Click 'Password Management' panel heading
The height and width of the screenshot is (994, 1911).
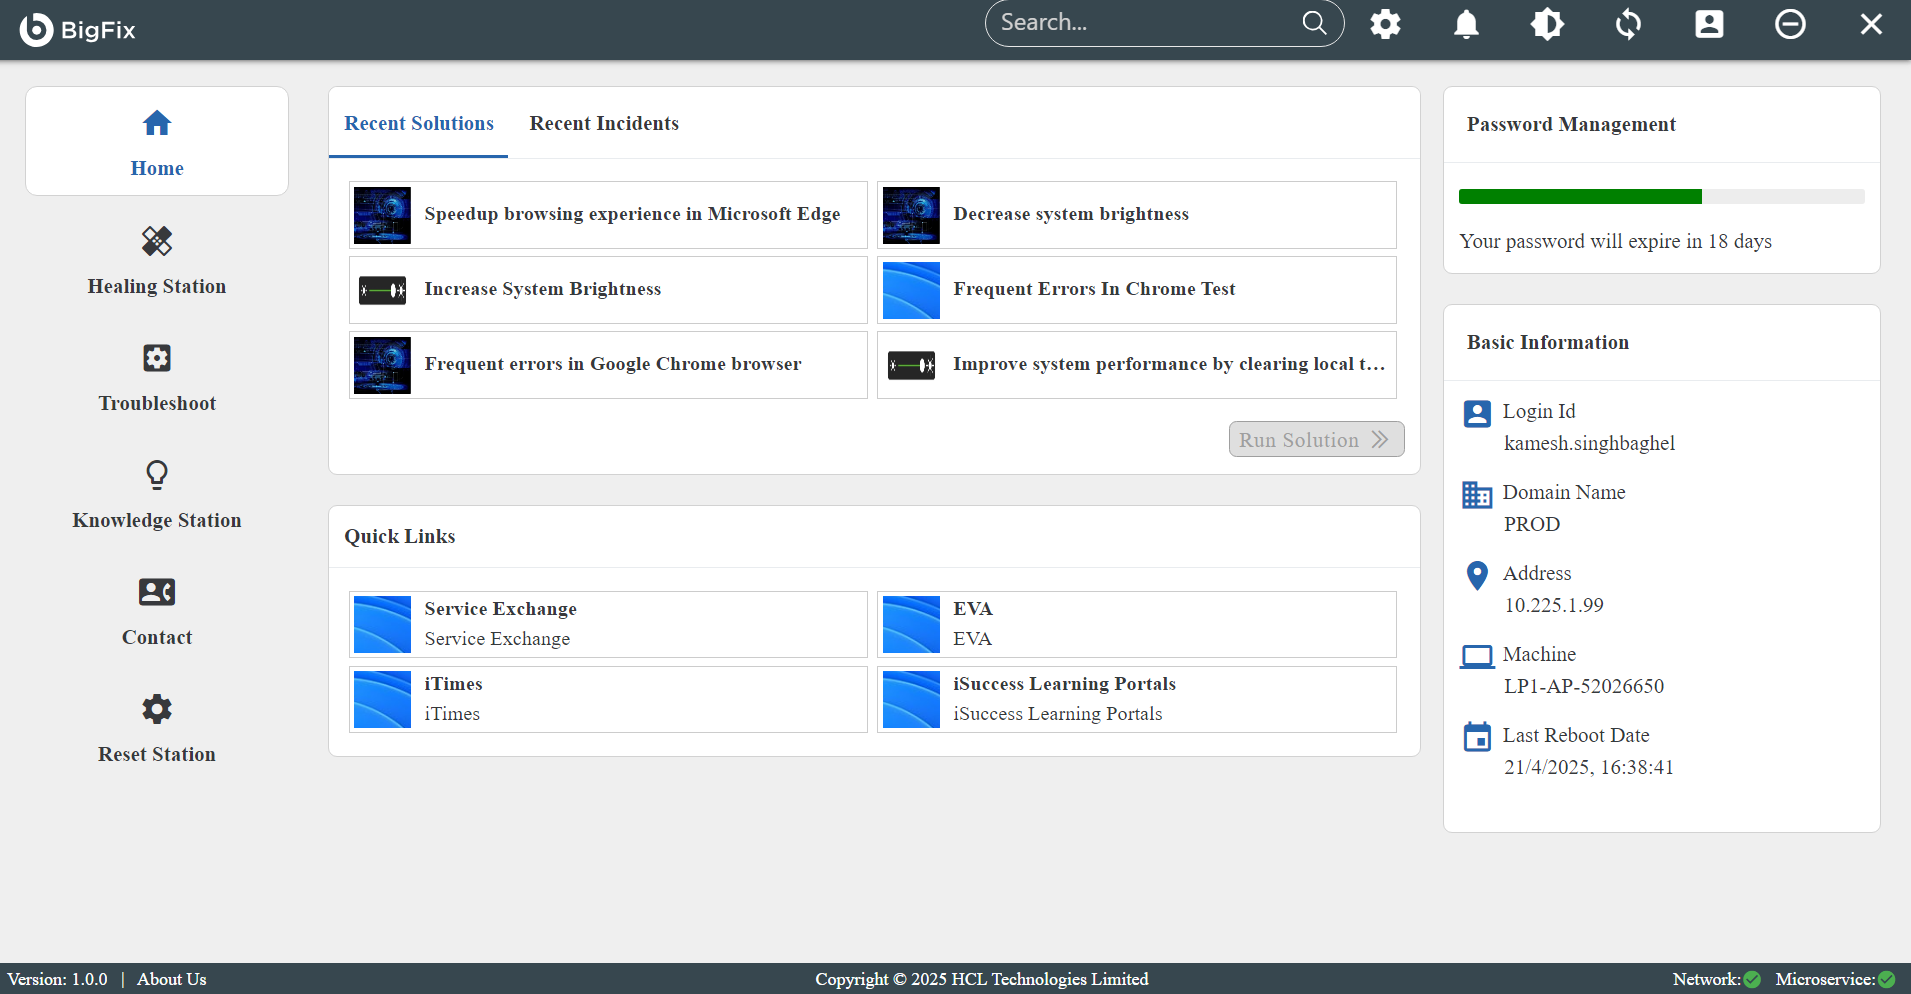1571,124
